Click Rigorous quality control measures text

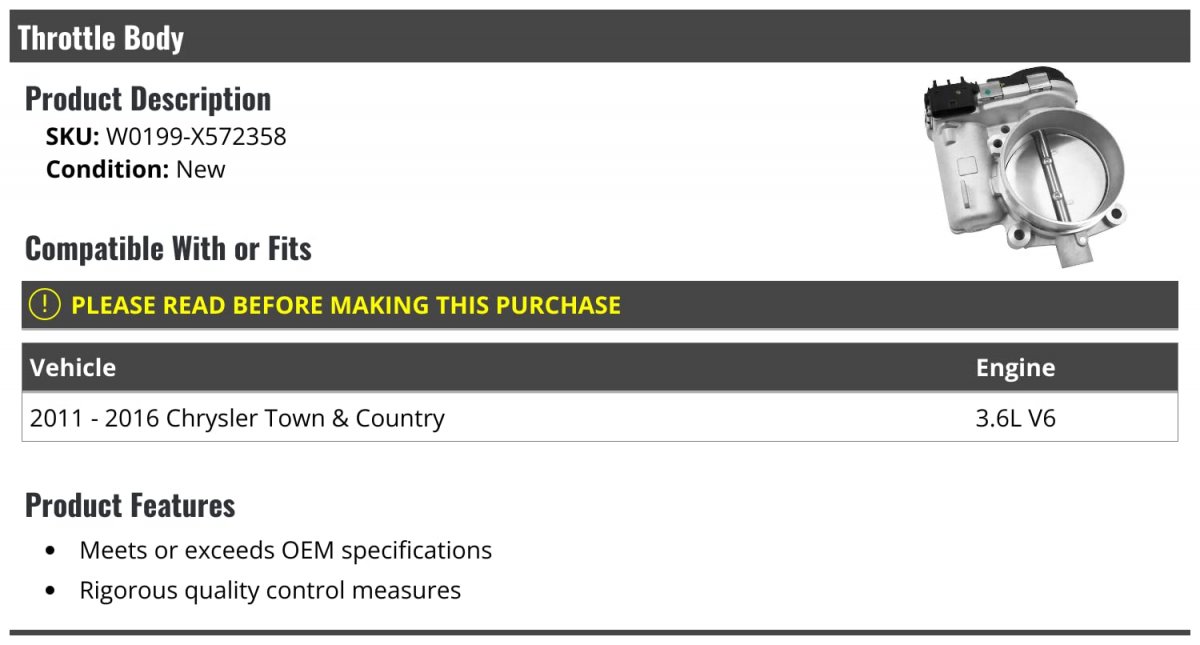click(x=270, y=590)
